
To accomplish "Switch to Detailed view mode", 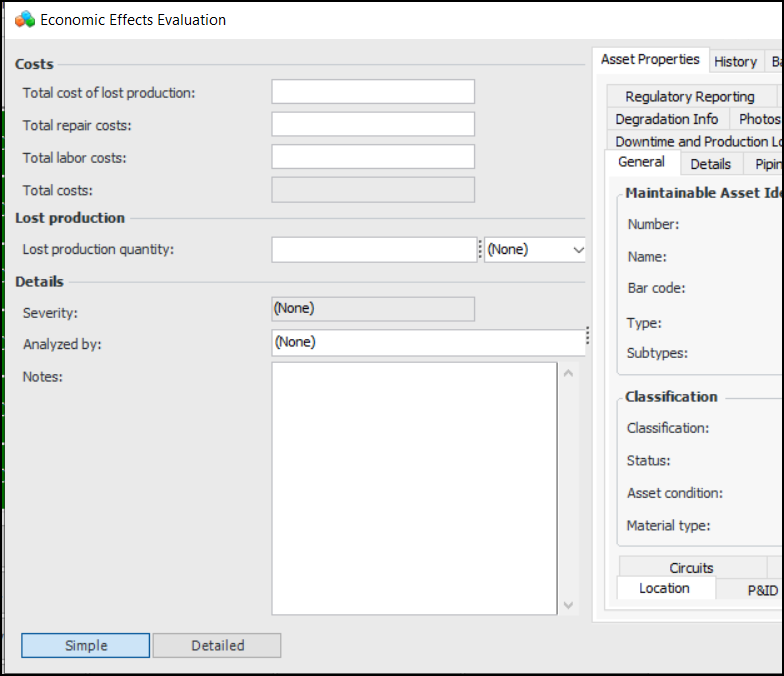I will 217,645.
